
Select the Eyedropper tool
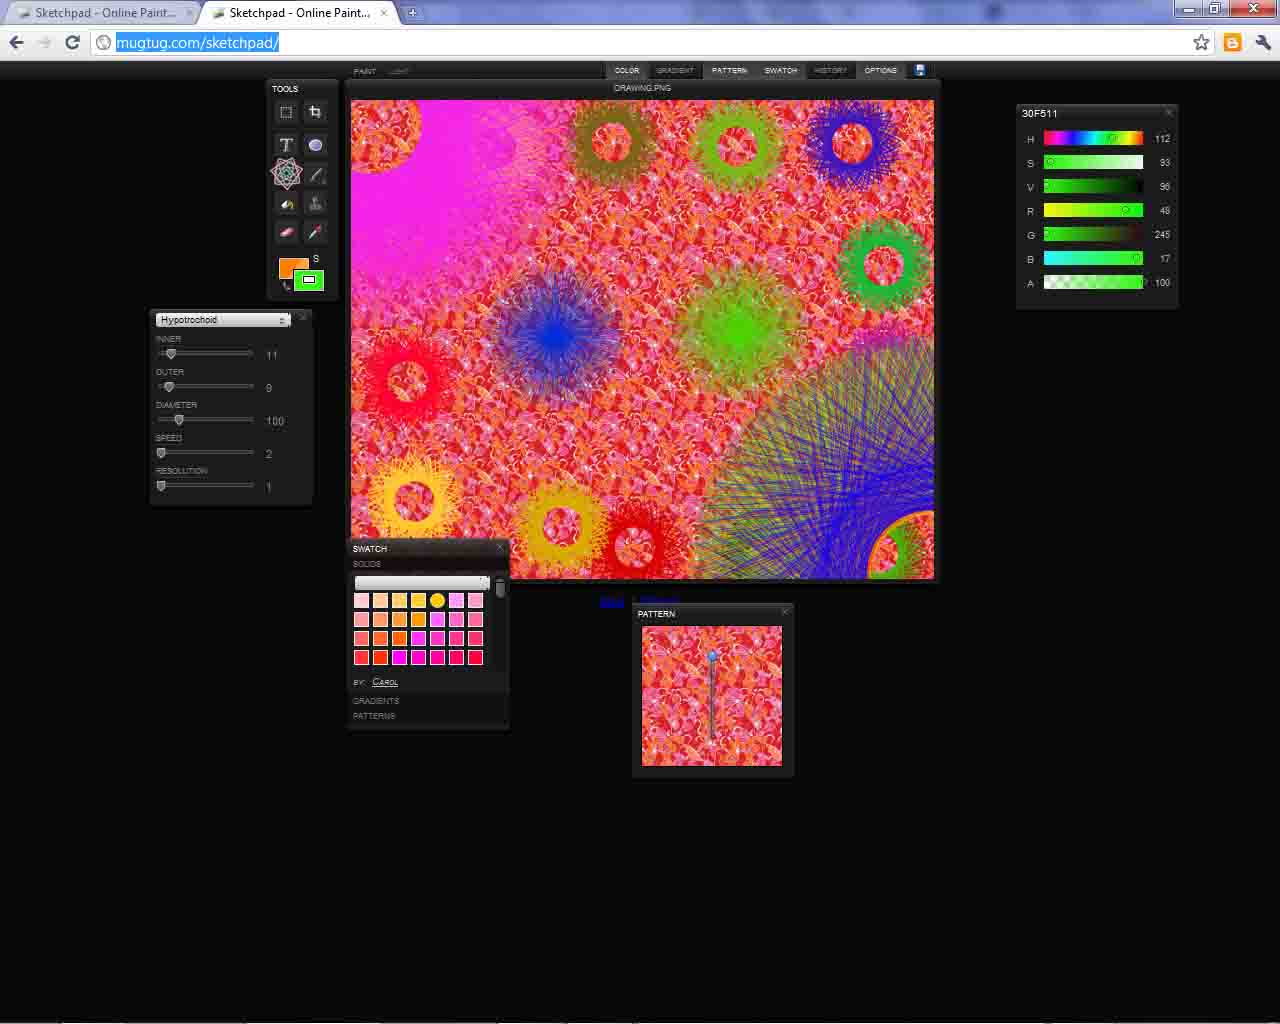pyautogui.click(x=315, y=232)
